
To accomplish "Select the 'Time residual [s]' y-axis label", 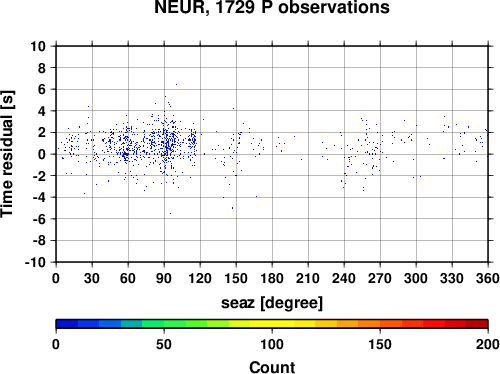I will point(7,154).
